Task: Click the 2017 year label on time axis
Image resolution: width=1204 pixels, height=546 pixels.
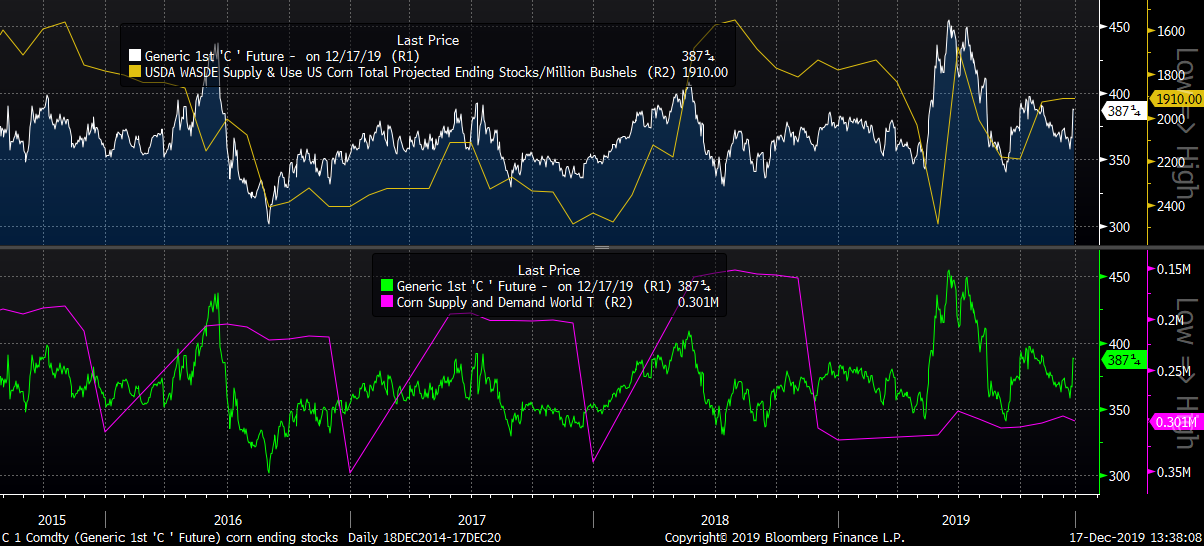Action: [x=471, y=520]
